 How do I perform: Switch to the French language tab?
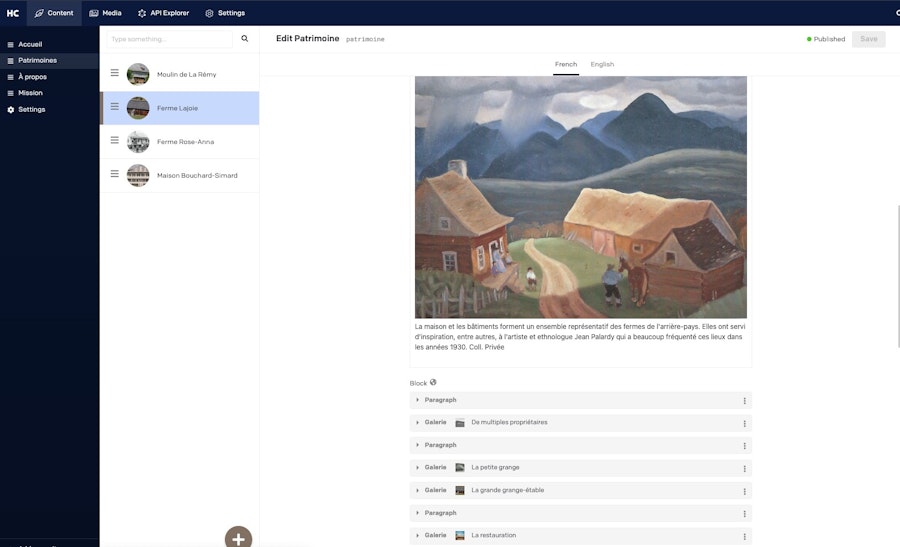565,64
